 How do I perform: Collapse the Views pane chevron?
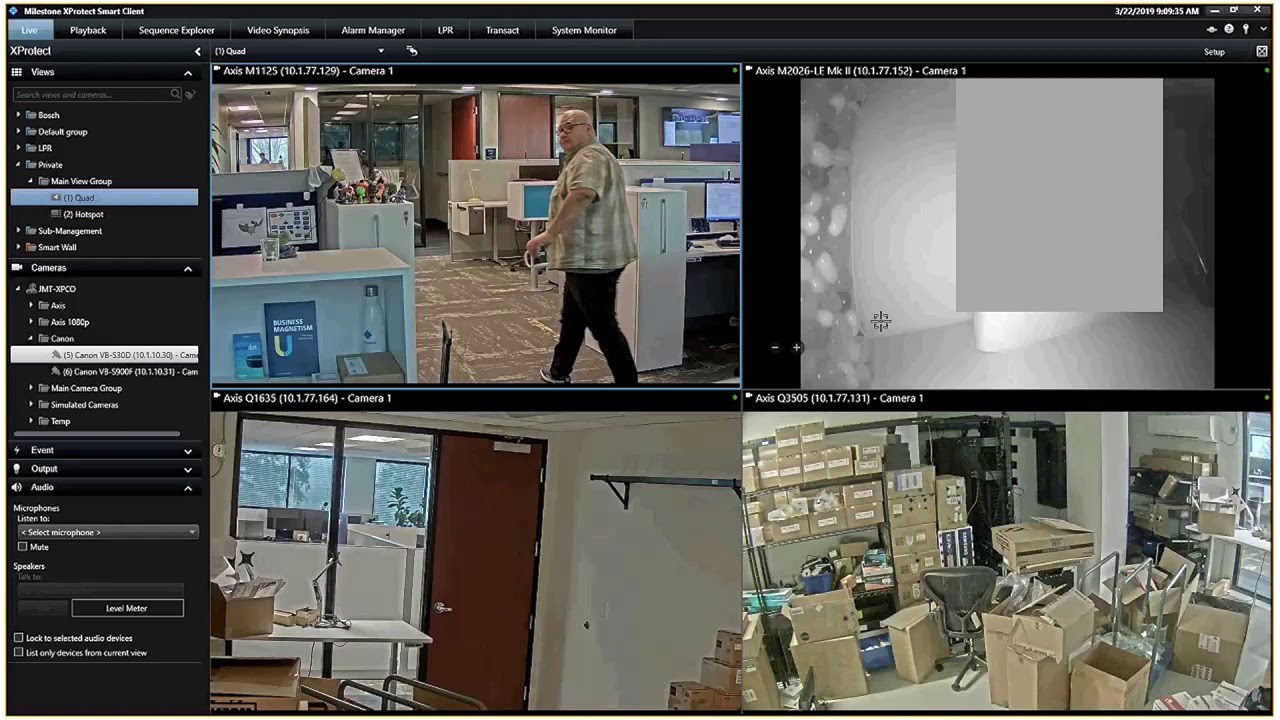188,72
